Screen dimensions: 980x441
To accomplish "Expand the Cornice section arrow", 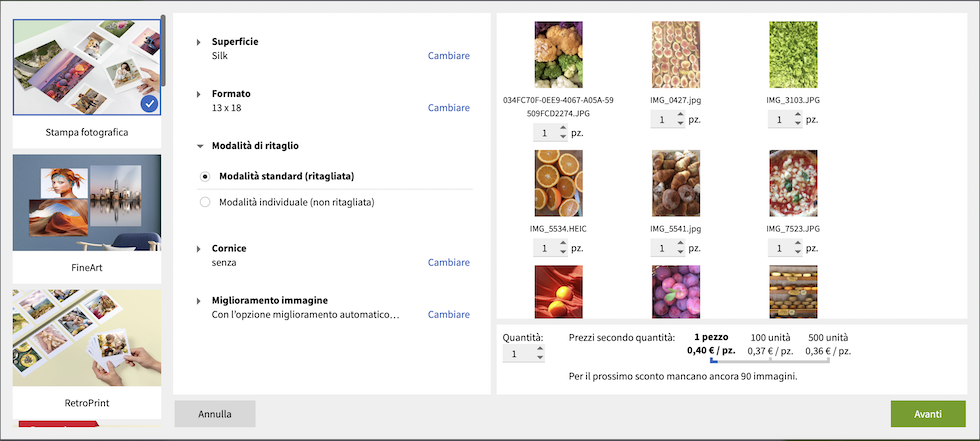I will 200,249.
